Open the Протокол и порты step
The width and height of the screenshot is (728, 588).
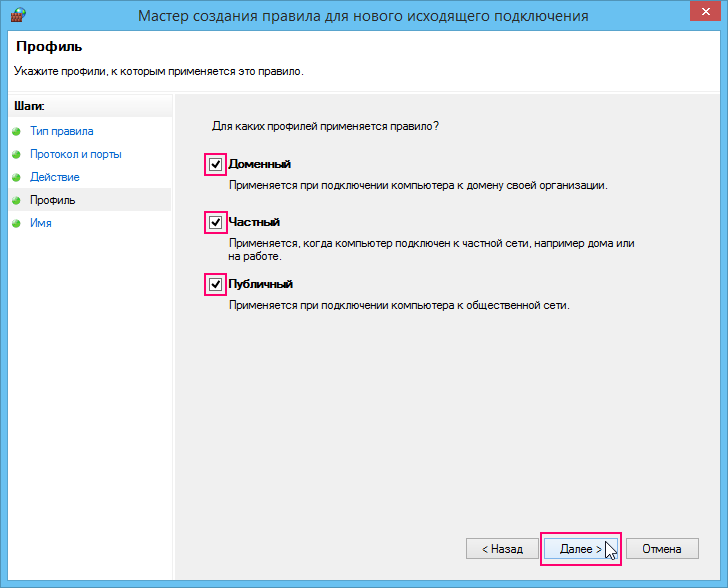pos(76,154)
